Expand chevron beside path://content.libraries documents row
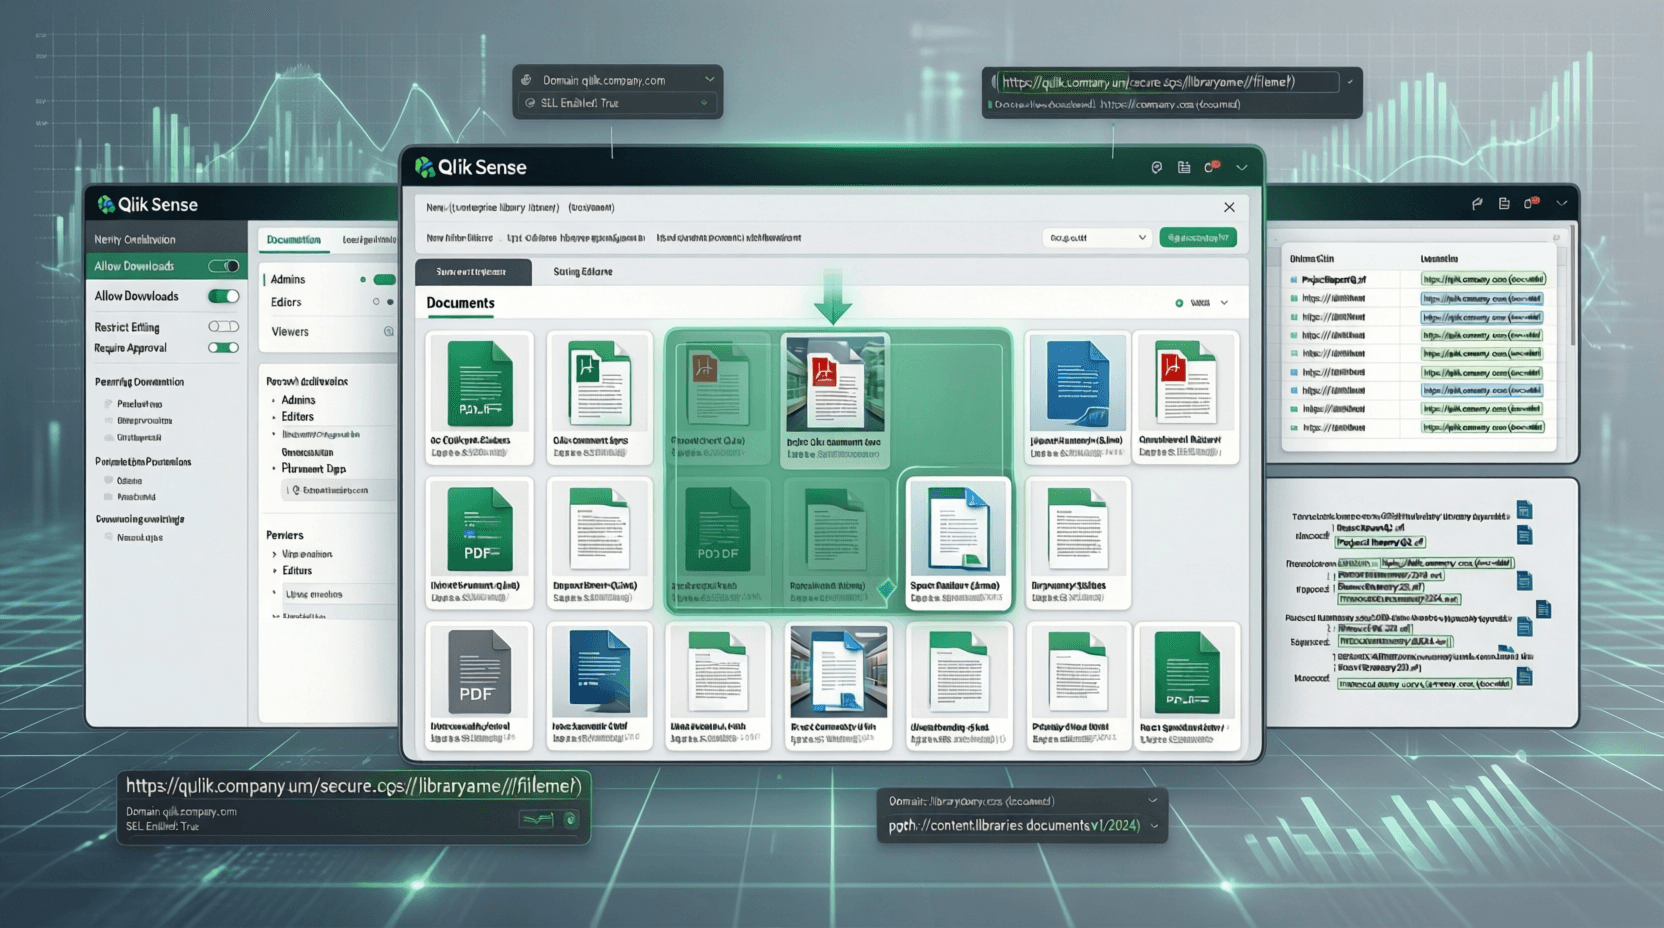The height and width of the screenshot is (928, 1664). click(x=1154, y=826)
